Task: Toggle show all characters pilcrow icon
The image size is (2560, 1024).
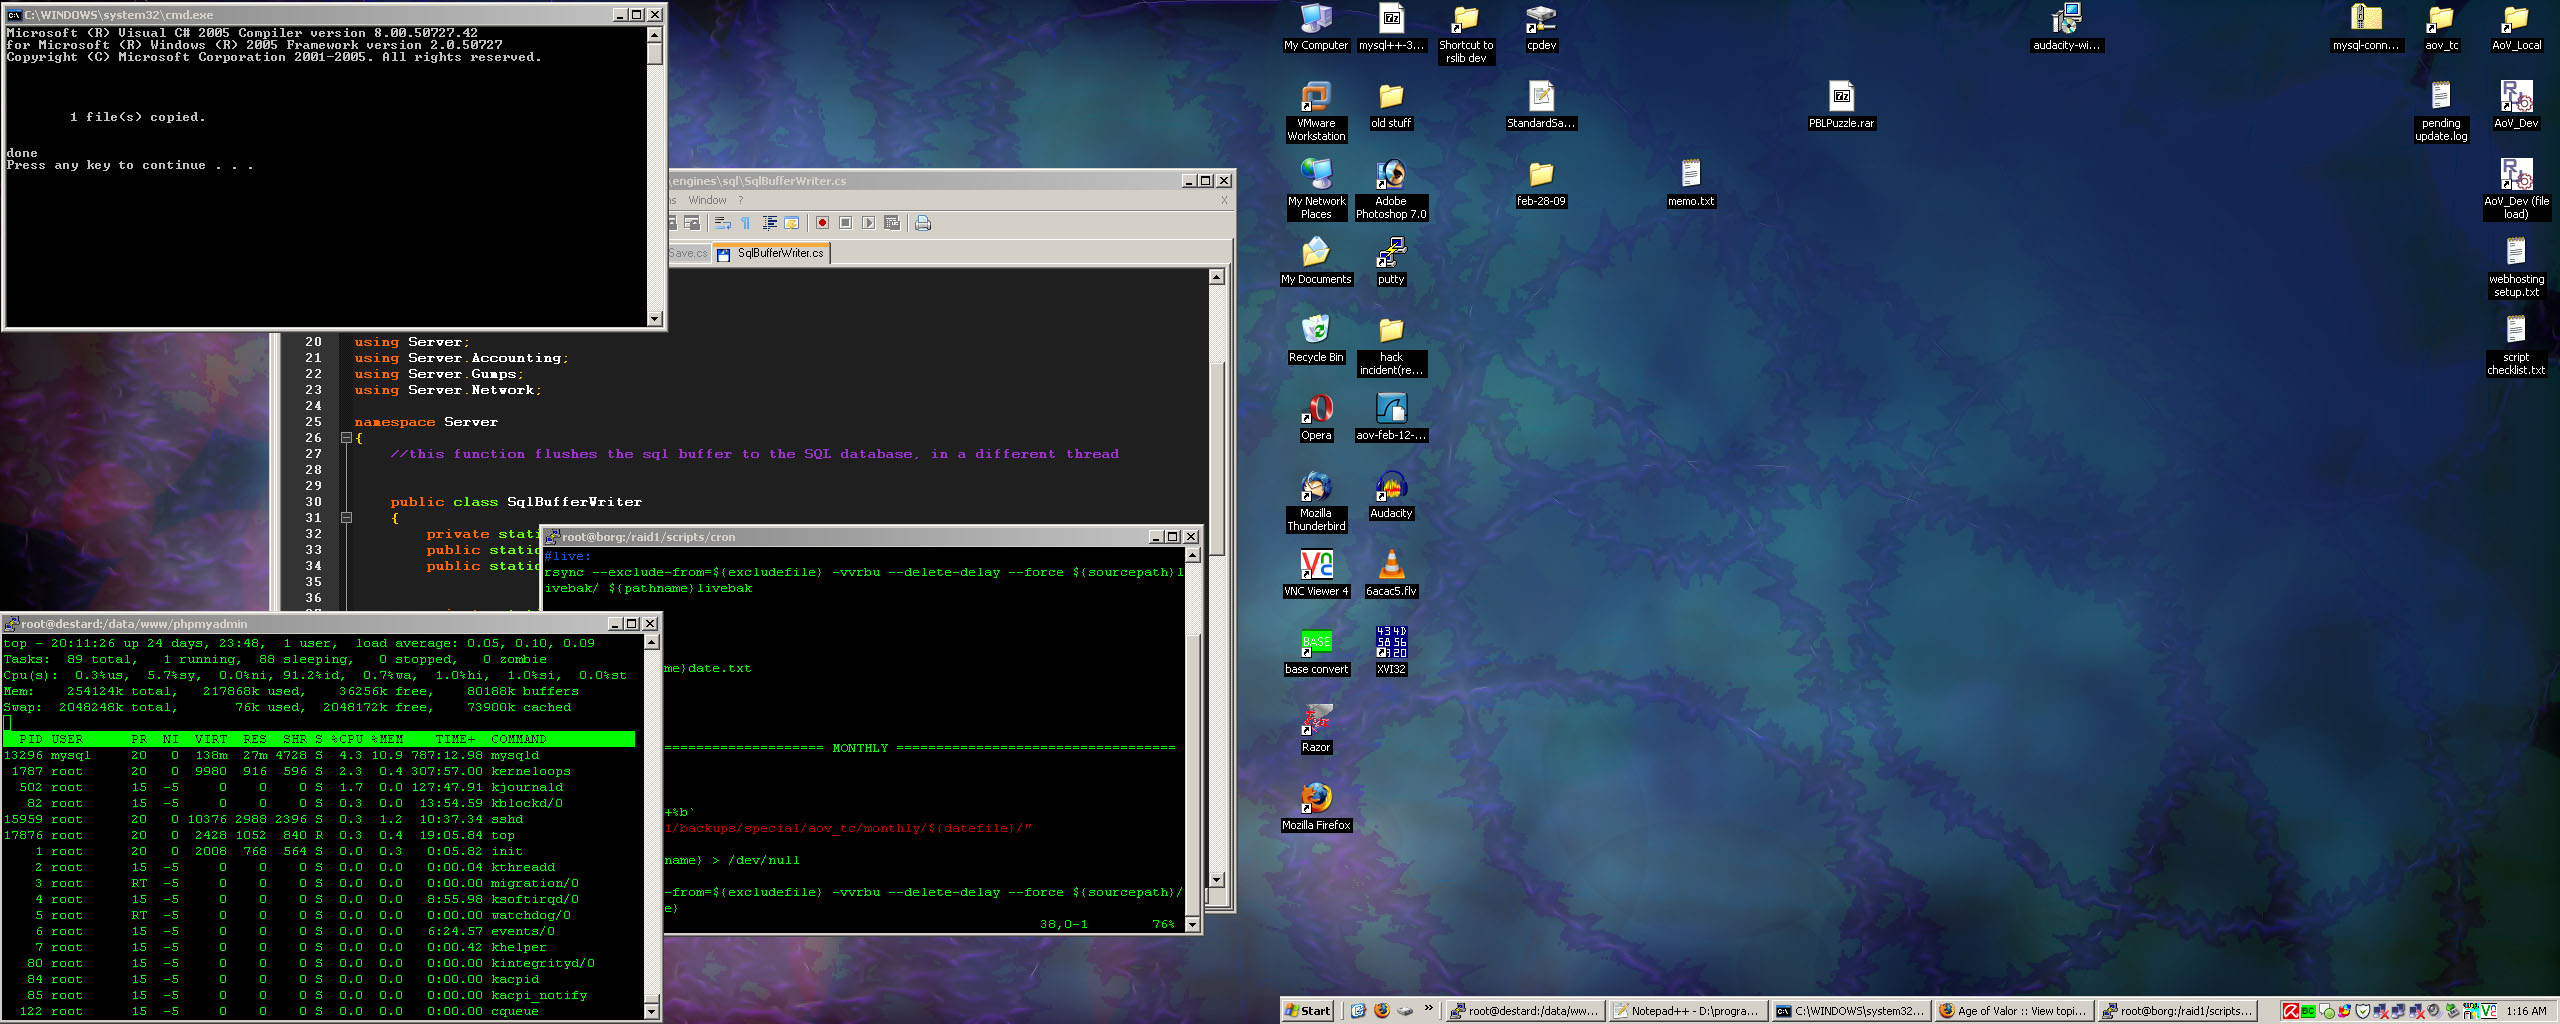Action: pyautogui.click(x=745, y=223)
